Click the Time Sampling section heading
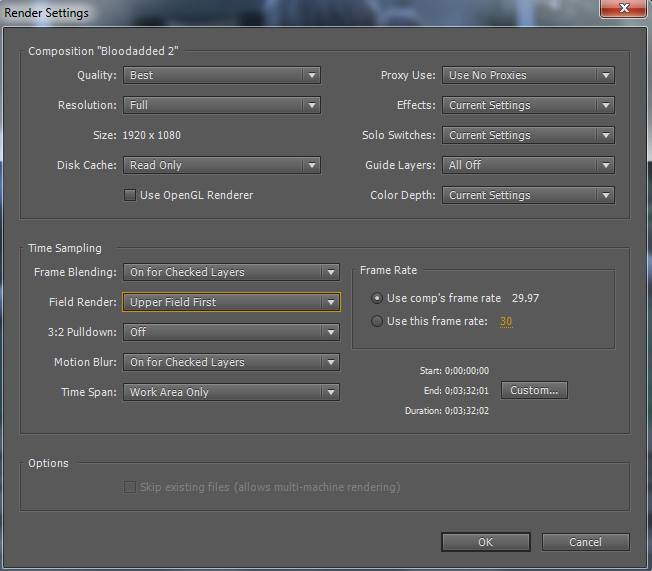This screenshot has height=571, width=652. pyautogui.click(x=65, y=248)
